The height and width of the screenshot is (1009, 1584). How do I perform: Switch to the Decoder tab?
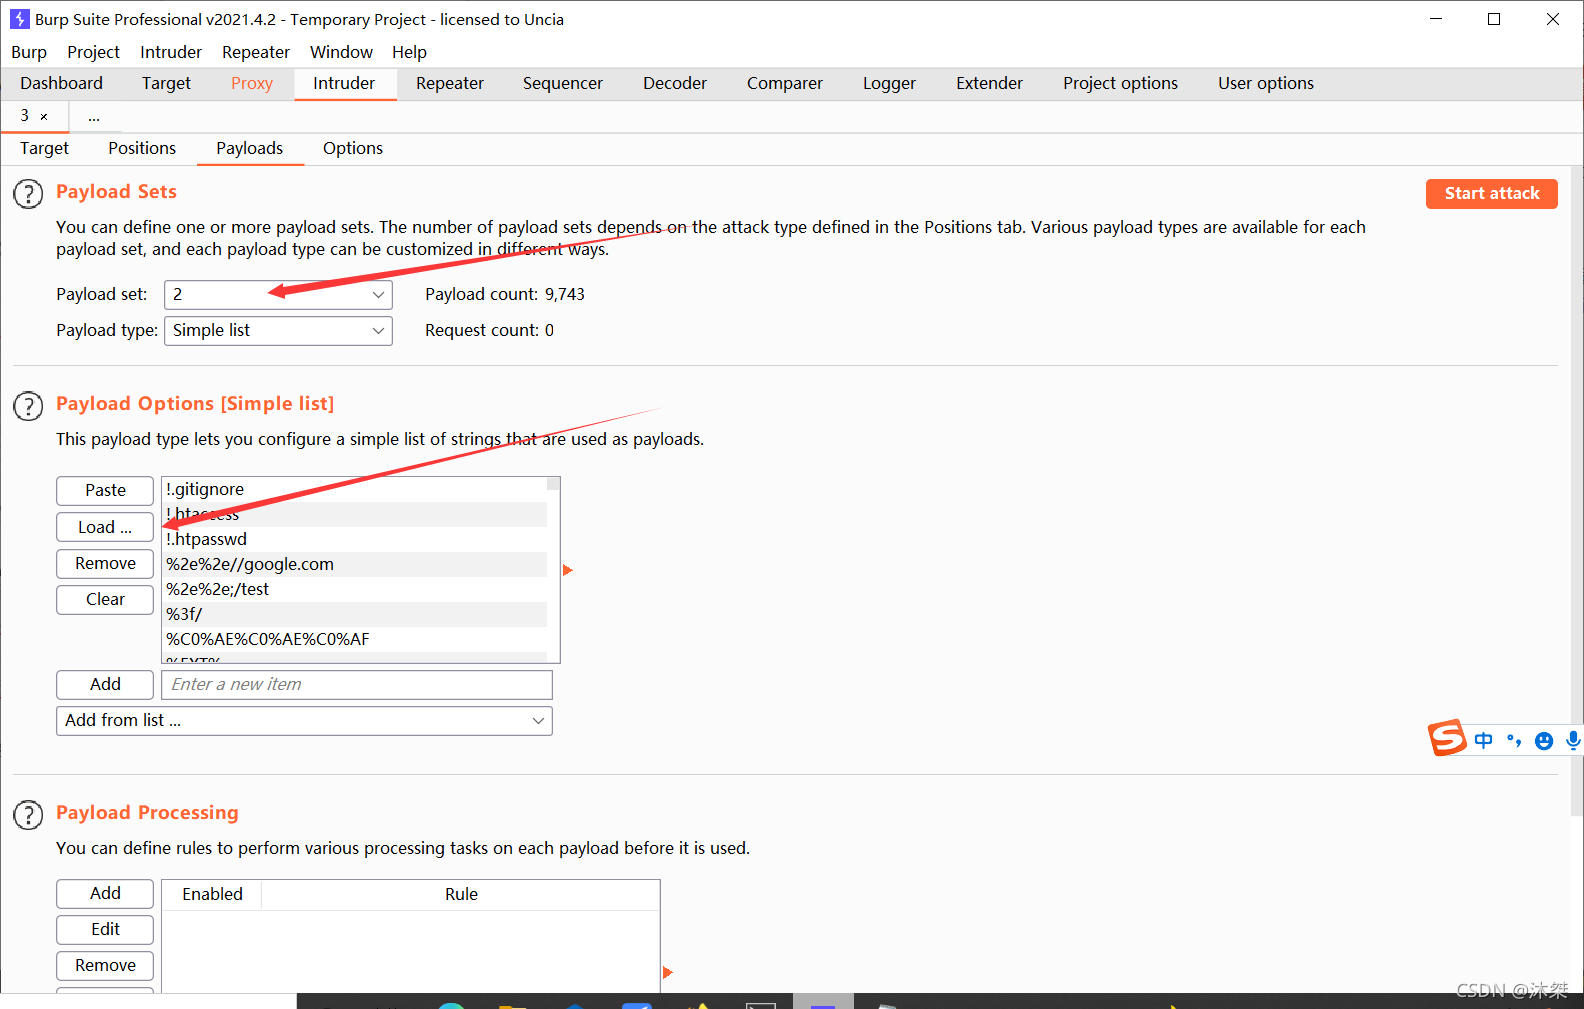click(x=675, y=84)
